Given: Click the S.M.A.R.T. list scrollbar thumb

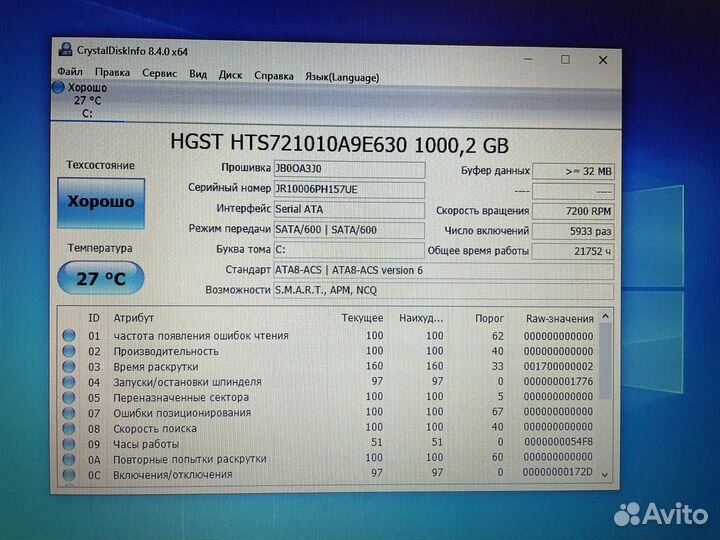Looking at the screenshot, I should click(x=605, y=361).
